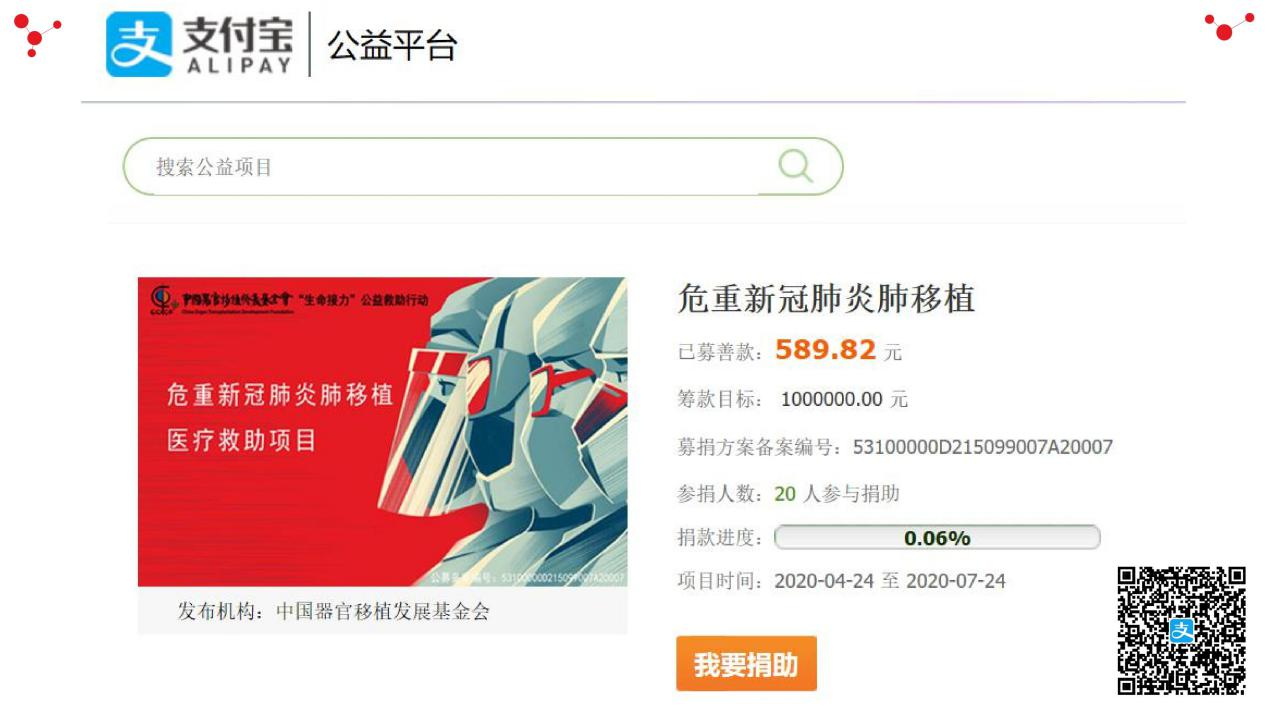
Task: Click the small Alipay icon inside the QR code
Action: [1182, 631]
